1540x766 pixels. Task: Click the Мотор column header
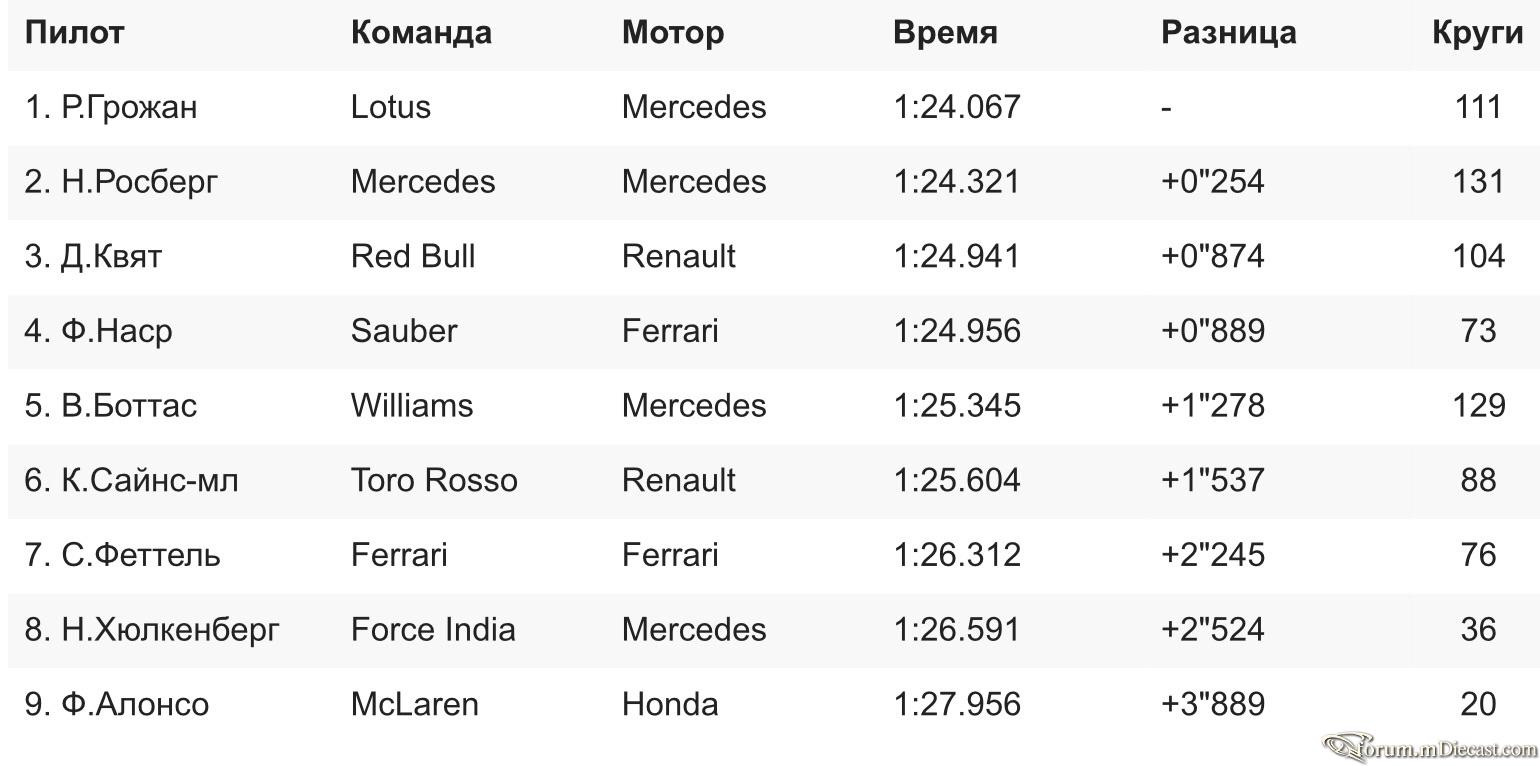pos(673,33)
